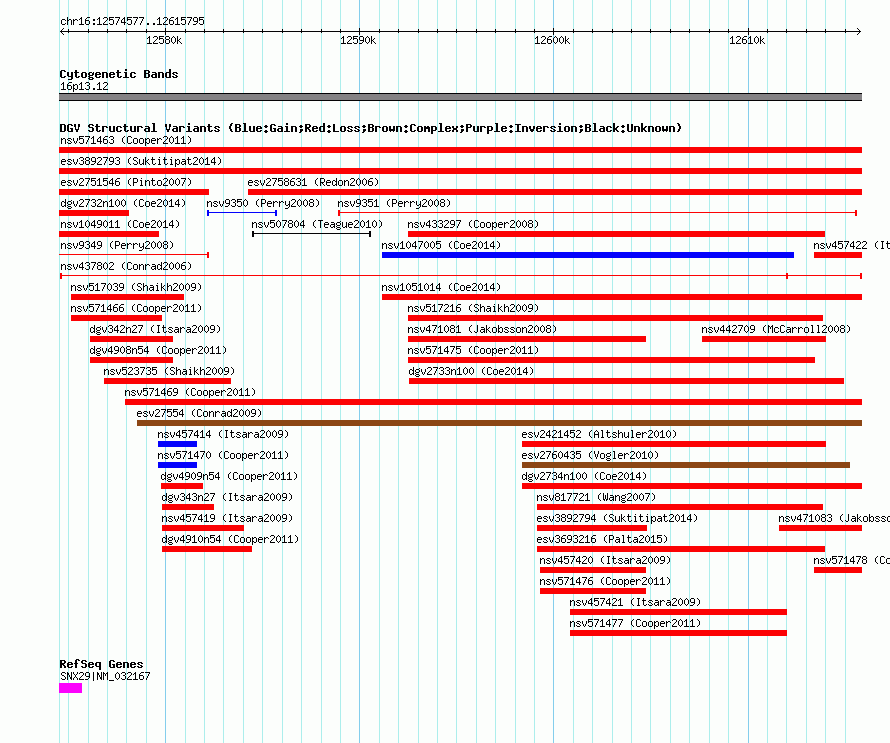The image size is (890, 743).
Task: Click the 12600k ruler position
Action: click(x=552, y=40)
